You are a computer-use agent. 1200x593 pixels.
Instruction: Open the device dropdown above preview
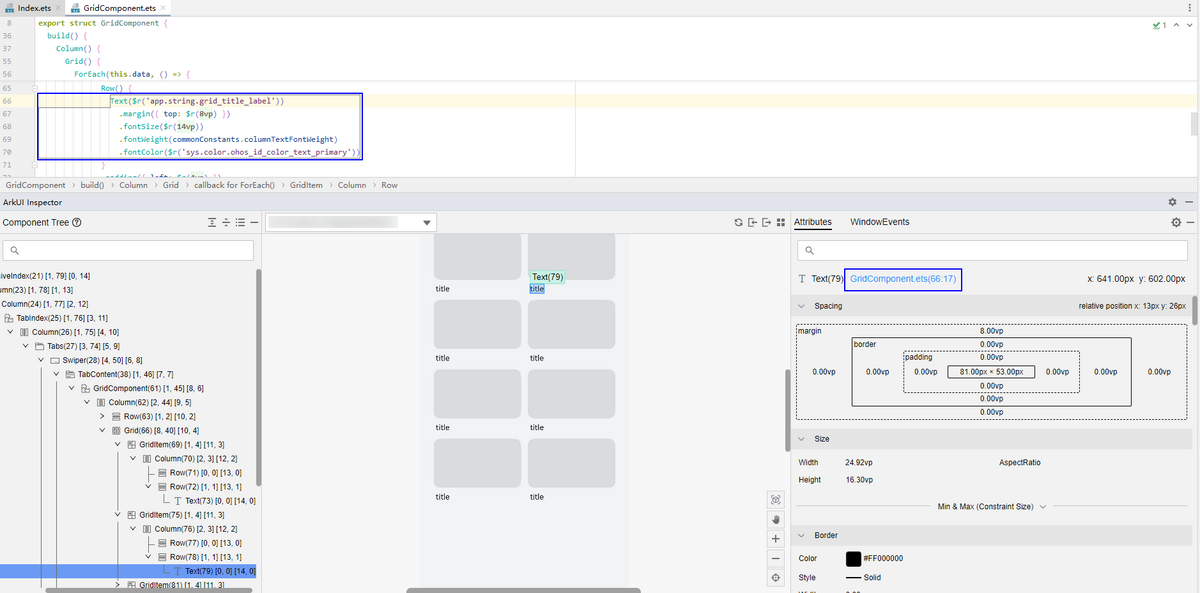click(x=427, y=222)
